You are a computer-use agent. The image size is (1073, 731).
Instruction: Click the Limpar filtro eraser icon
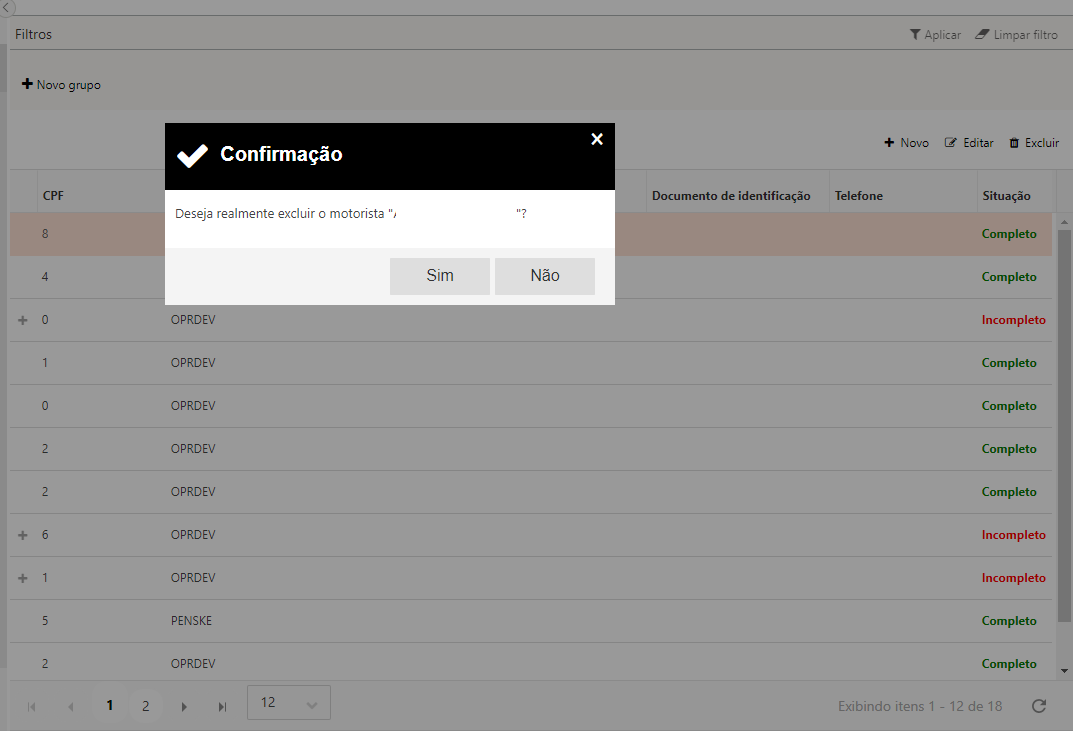point(981,35)
